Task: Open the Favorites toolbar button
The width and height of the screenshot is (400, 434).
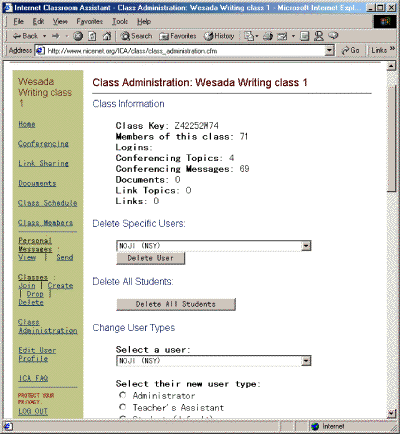Action: pos(178,36)
